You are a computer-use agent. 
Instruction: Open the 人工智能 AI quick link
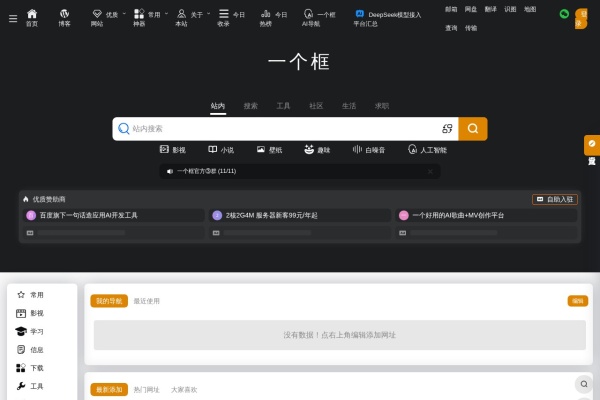point(427,150)
